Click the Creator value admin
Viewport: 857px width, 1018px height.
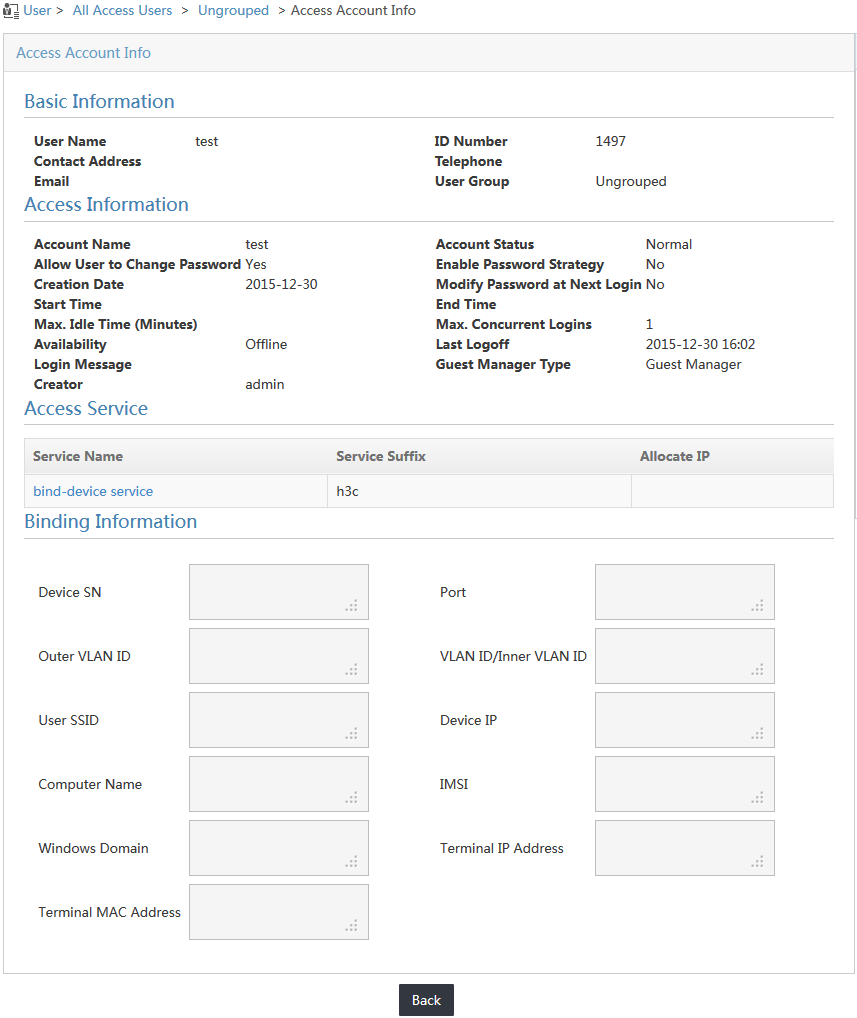[x=265, y=384]
